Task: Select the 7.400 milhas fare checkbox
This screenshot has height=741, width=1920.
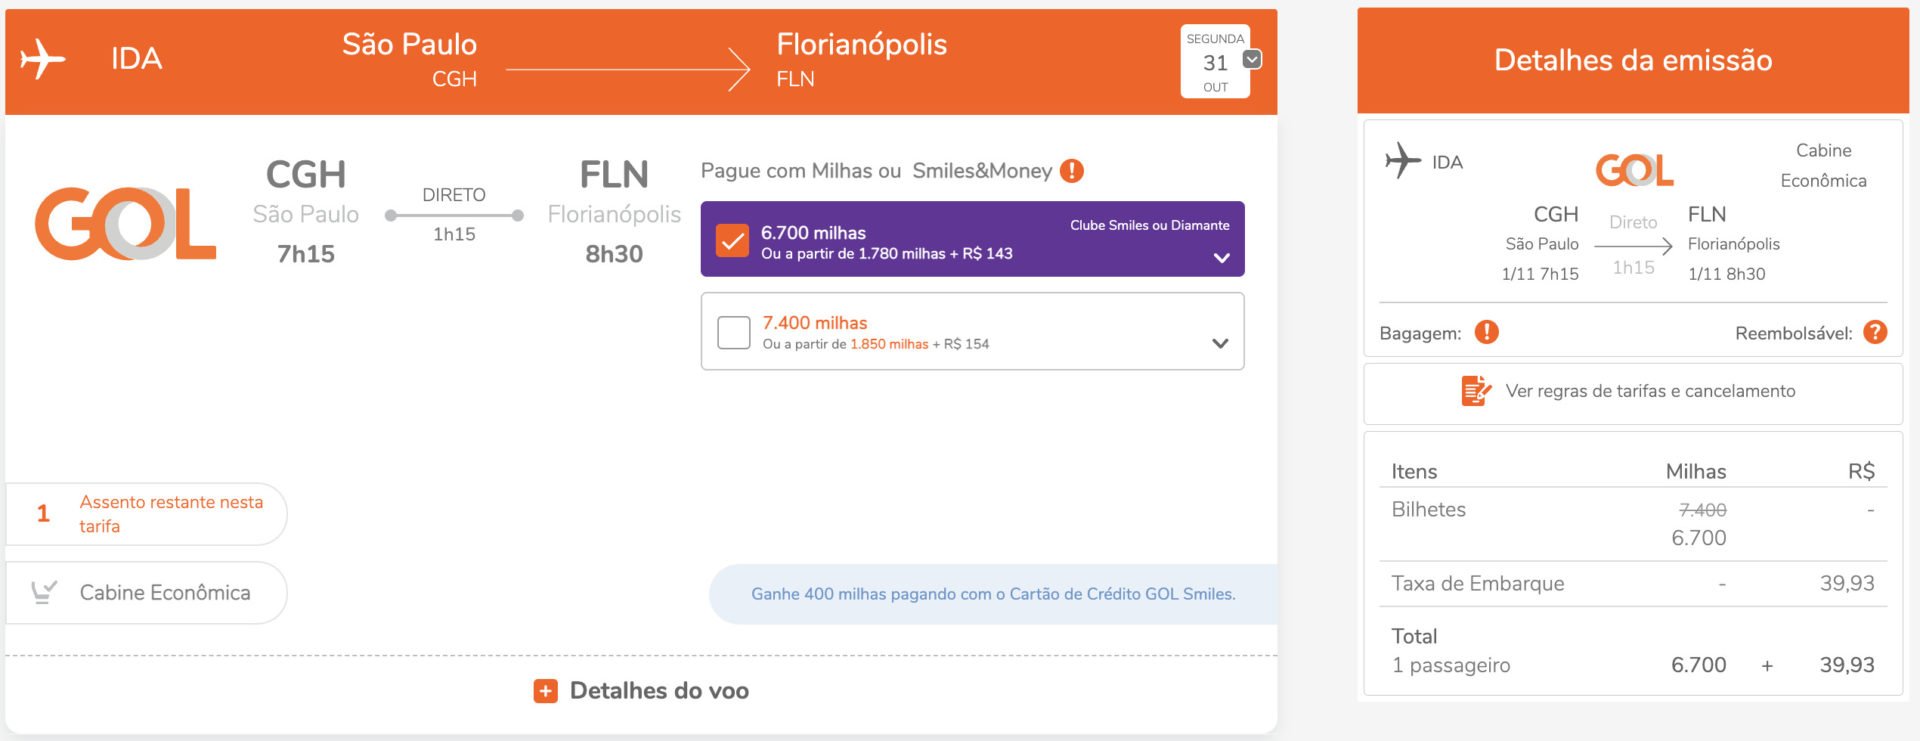Action: tap(734, 332)
